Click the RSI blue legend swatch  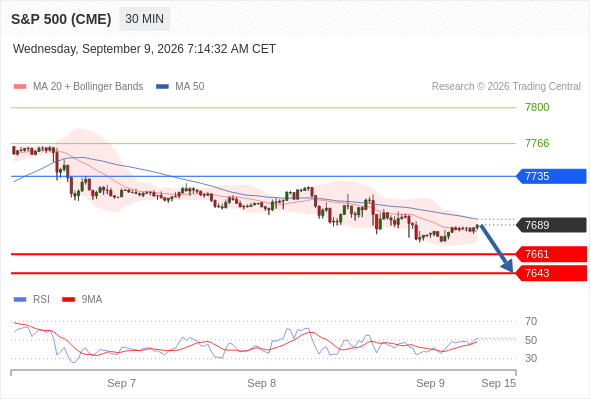(x=20, y=300)
